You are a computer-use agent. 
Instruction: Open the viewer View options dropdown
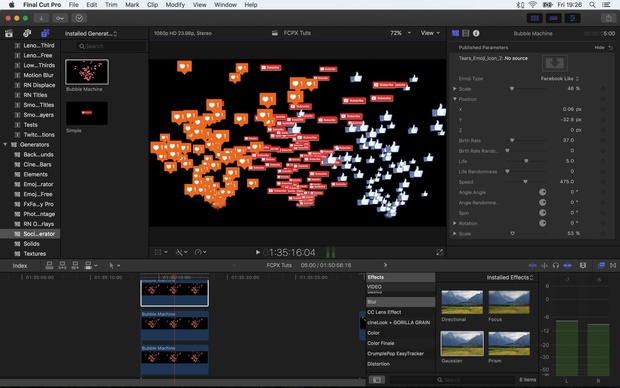coord(430,33)
